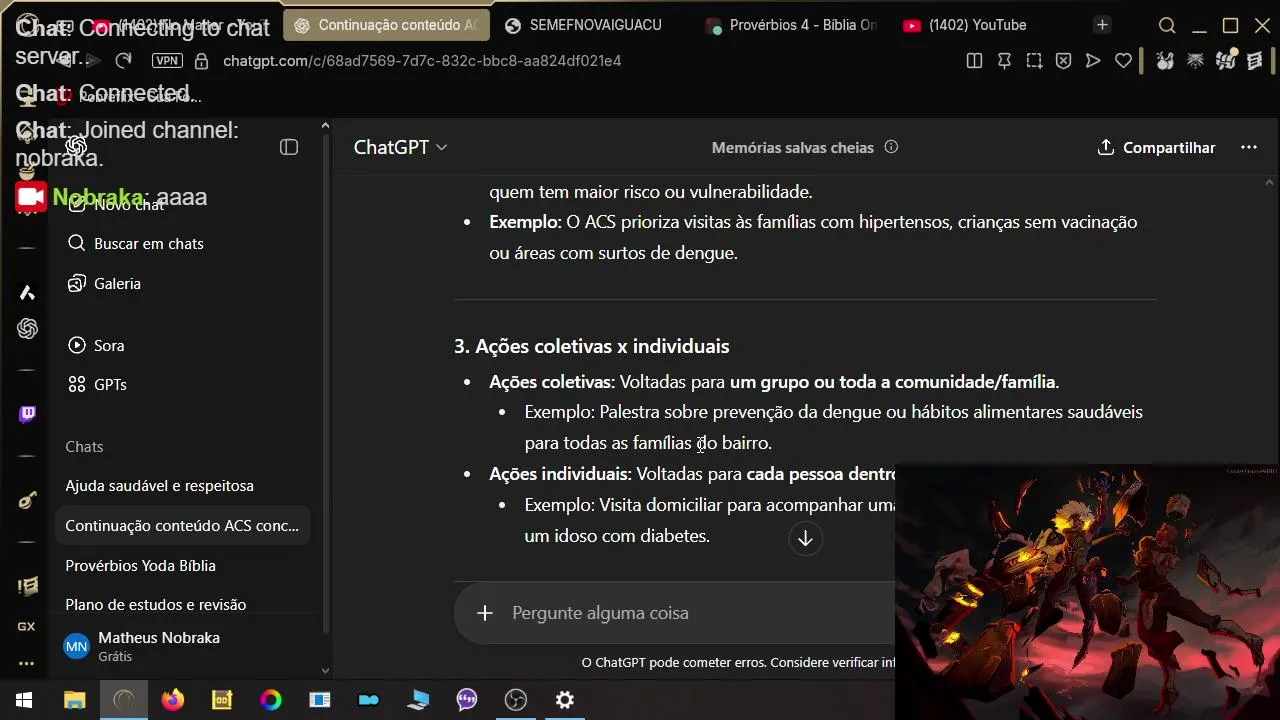Screen dimensions: 1280x720
Task: Open Opera GX taskbar button
Action: [x=124, y=700]
